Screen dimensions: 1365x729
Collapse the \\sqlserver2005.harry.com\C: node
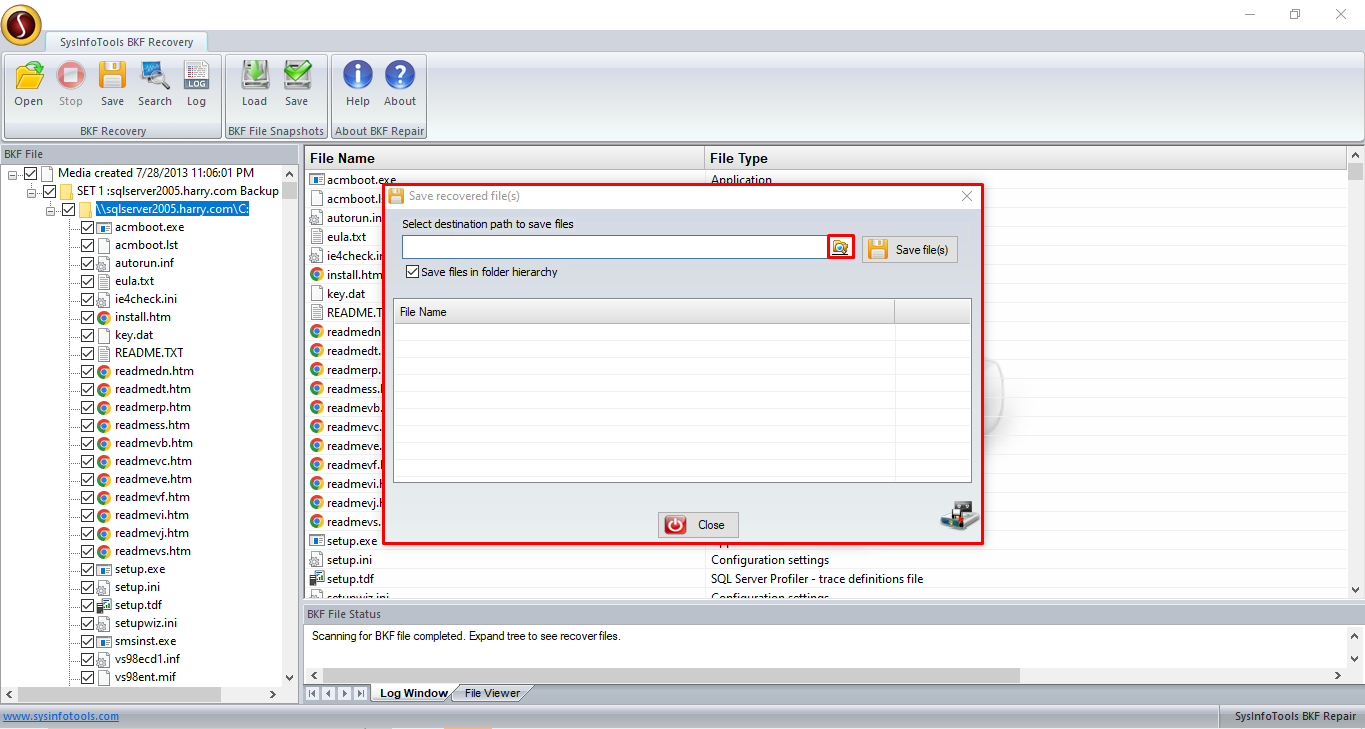coord(51,210)
